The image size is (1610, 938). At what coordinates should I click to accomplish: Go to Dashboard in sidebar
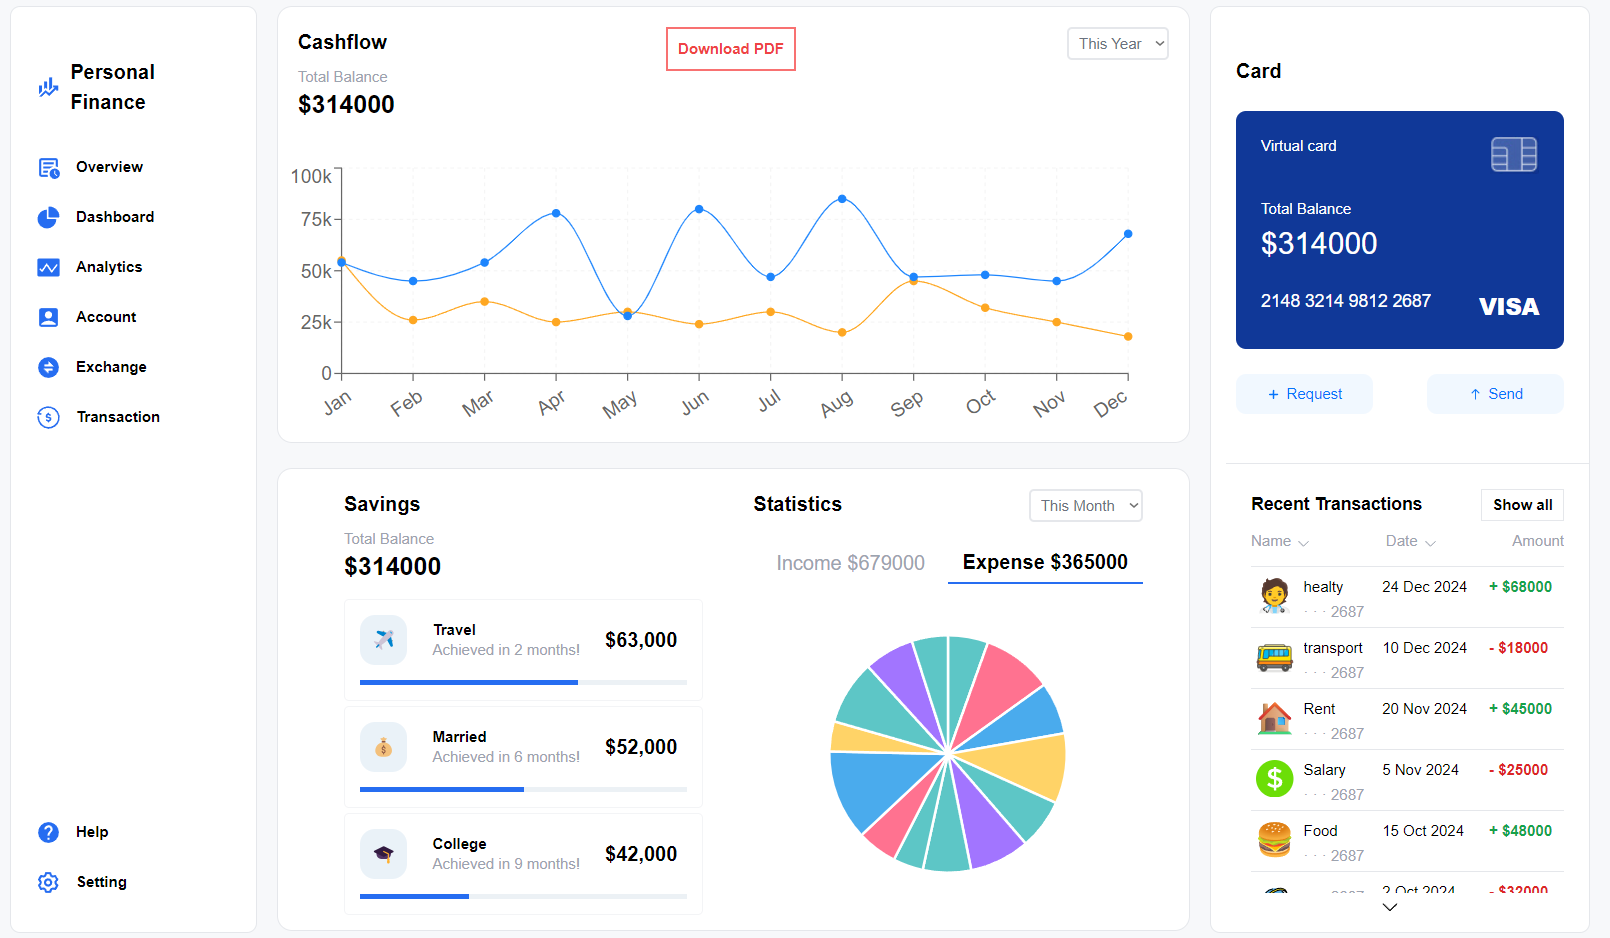[x=115, y=217]
